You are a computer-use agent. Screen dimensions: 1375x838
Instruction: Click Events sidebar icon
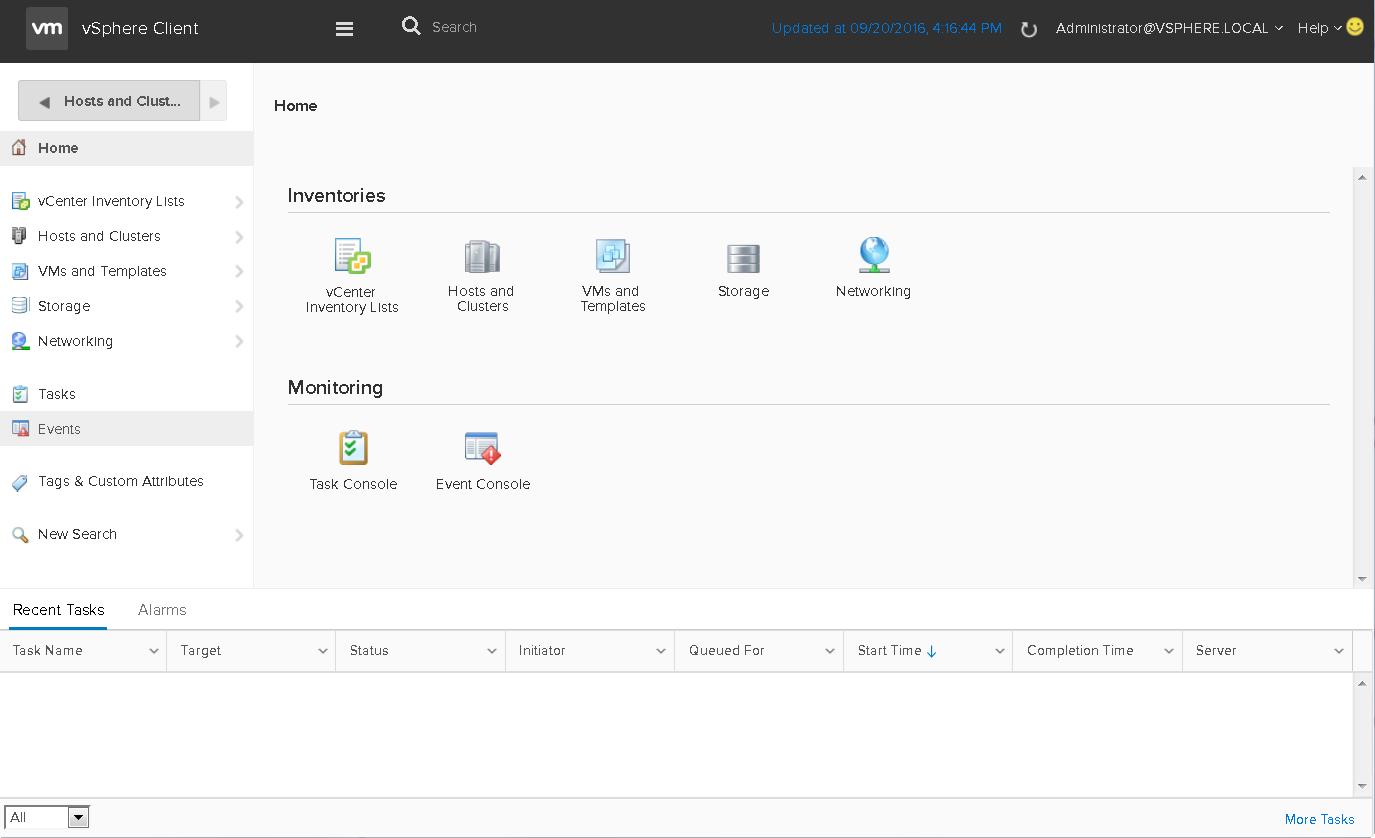[19, 429]
